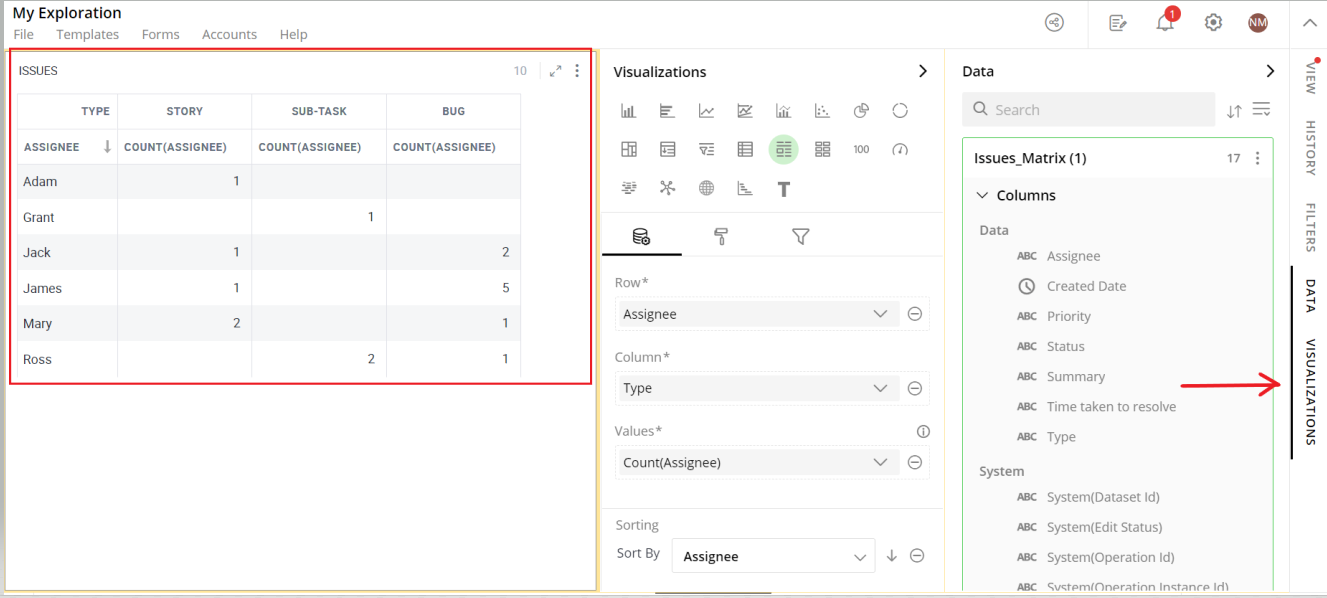Expand the ISSUES widget to fullscreen
This screenshot has height=598, width=1327.
click(x=555, y=71)
